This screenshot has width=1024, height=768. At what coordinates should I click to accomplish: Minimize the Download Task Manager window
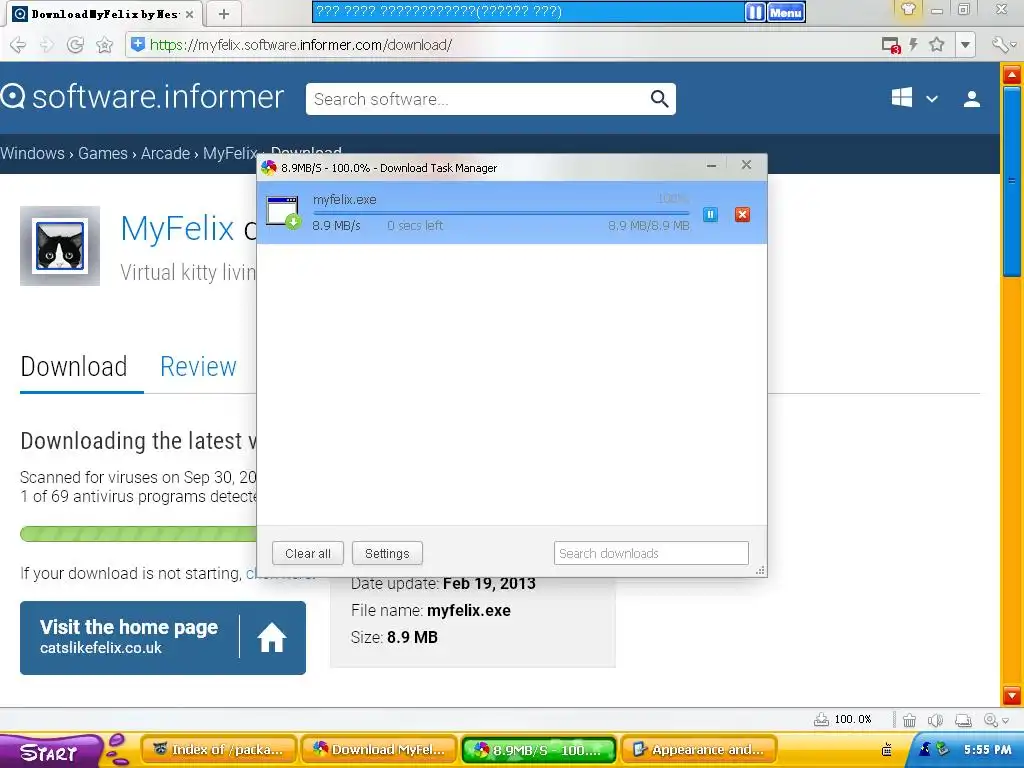[711, 166]
